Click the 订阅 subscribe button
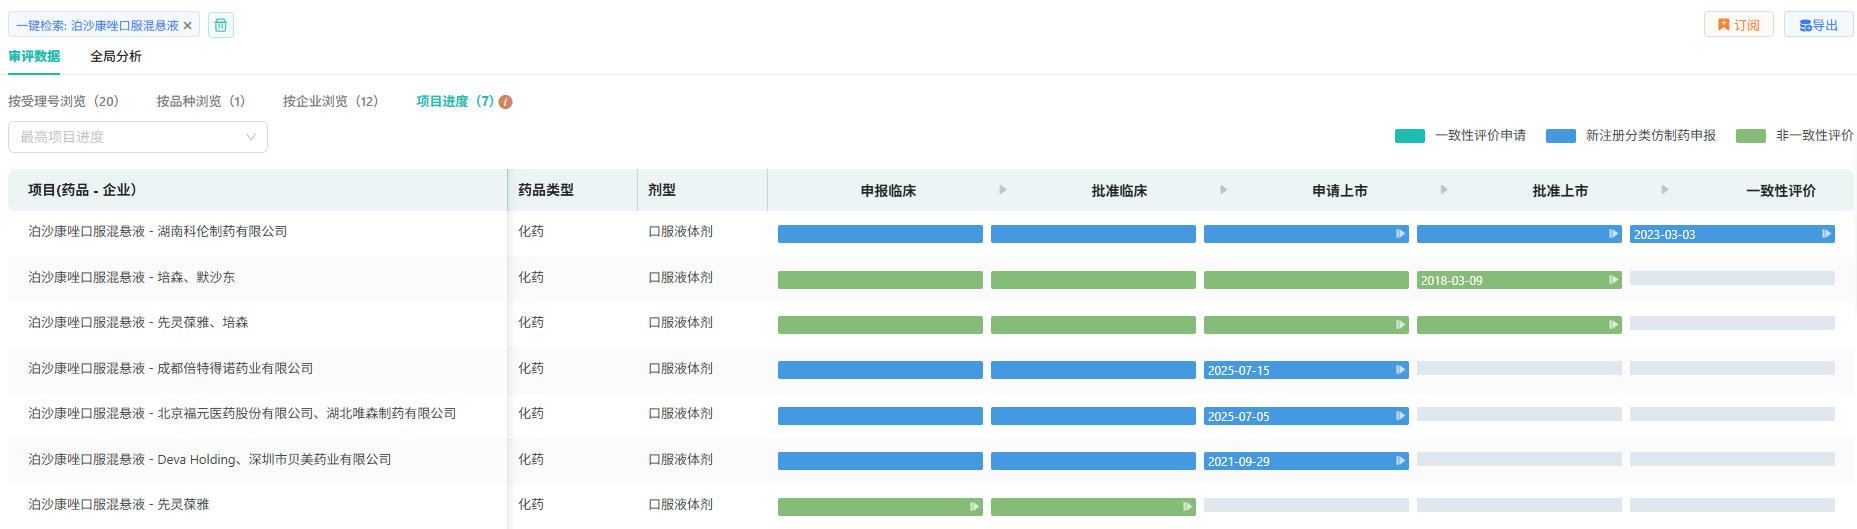 [1738, 25]
